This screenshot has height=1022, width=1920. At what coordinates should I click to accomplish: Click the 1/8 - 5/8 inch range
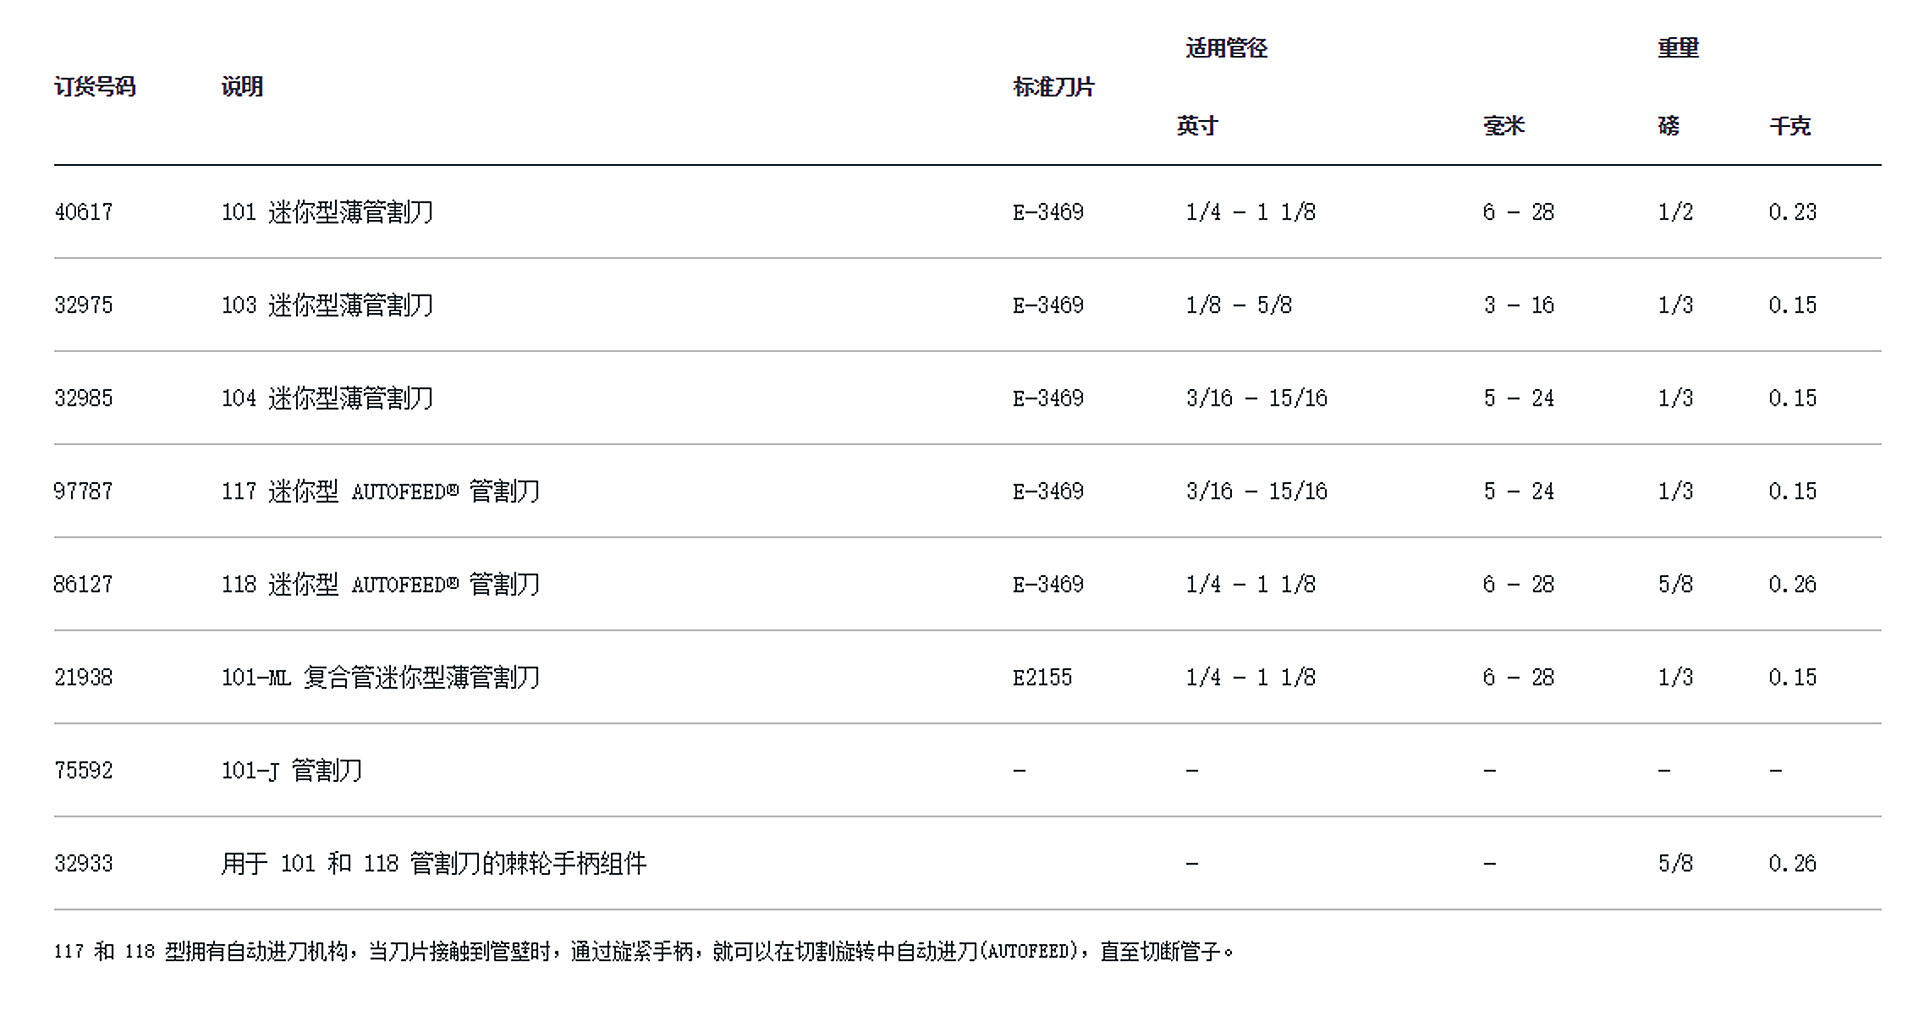pos(1238,305)
